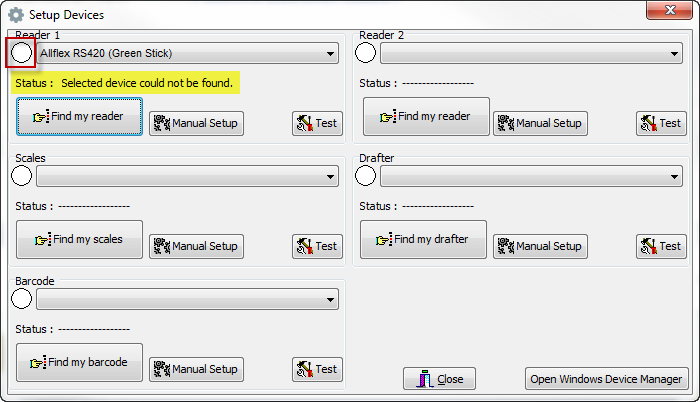Open Manual Setup for Reader 2

coord(540,123)
